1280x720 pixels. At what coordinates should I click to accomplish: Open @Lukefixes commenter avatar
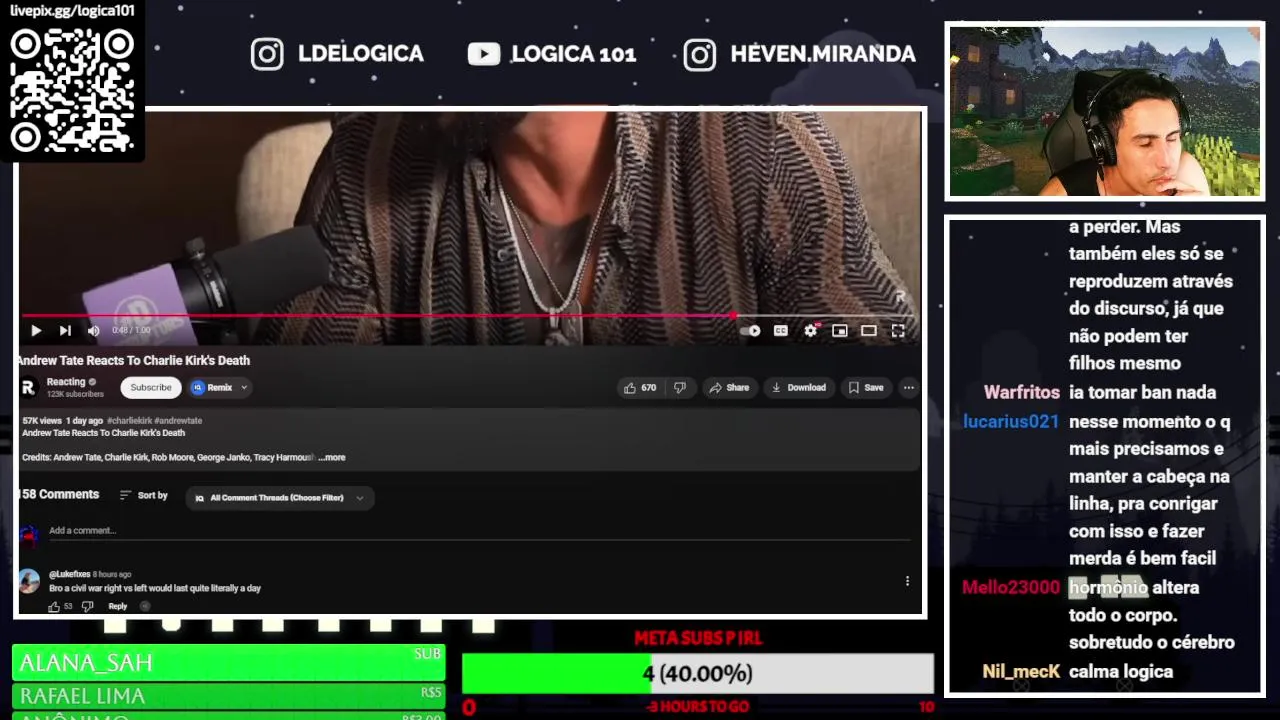point(29,580)
